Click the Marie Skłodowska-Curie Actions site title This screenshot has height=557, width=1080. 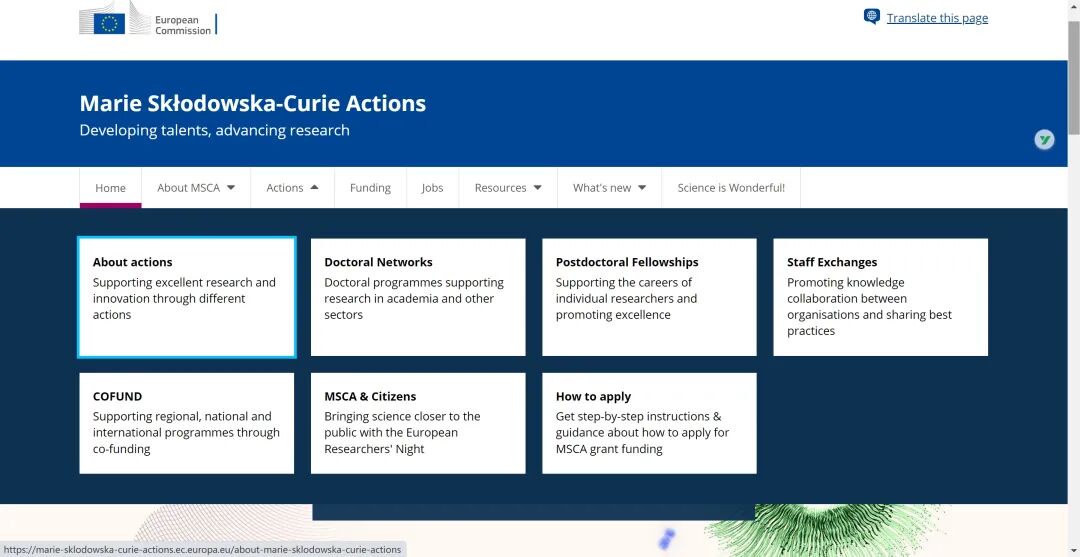(x=253, y=103)
